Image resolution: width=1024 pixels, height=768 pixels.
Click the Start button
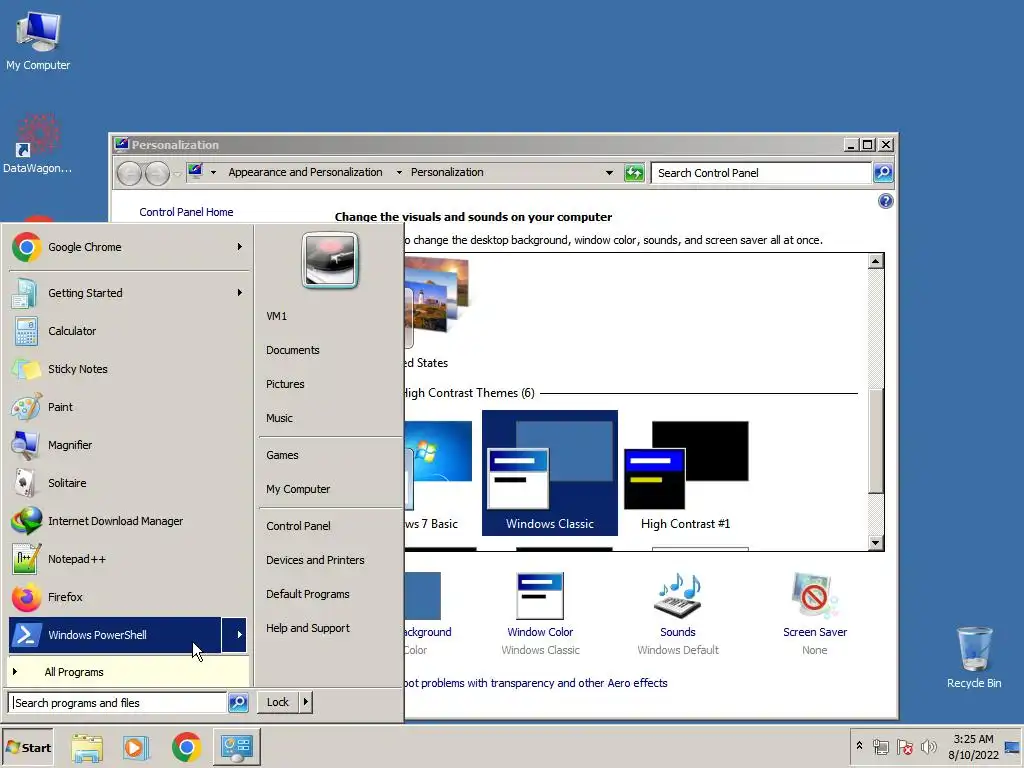tap(28, 748)
